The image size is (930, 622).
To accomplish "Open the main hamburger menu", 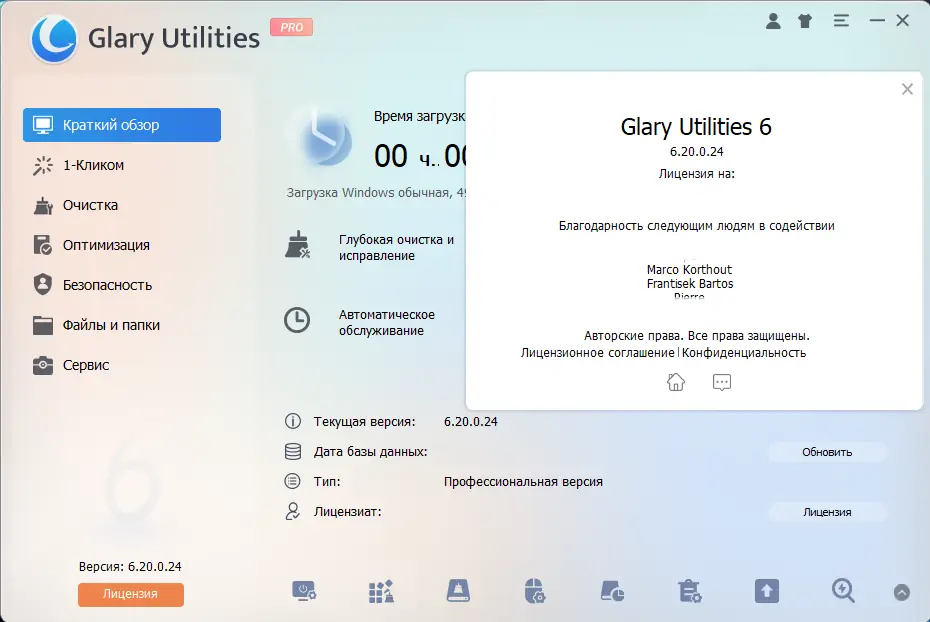I will tap(841, 21).
